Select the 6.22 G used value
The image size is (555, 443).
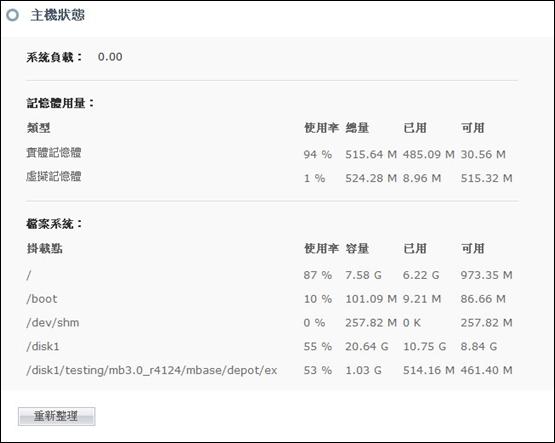[421, 275]
